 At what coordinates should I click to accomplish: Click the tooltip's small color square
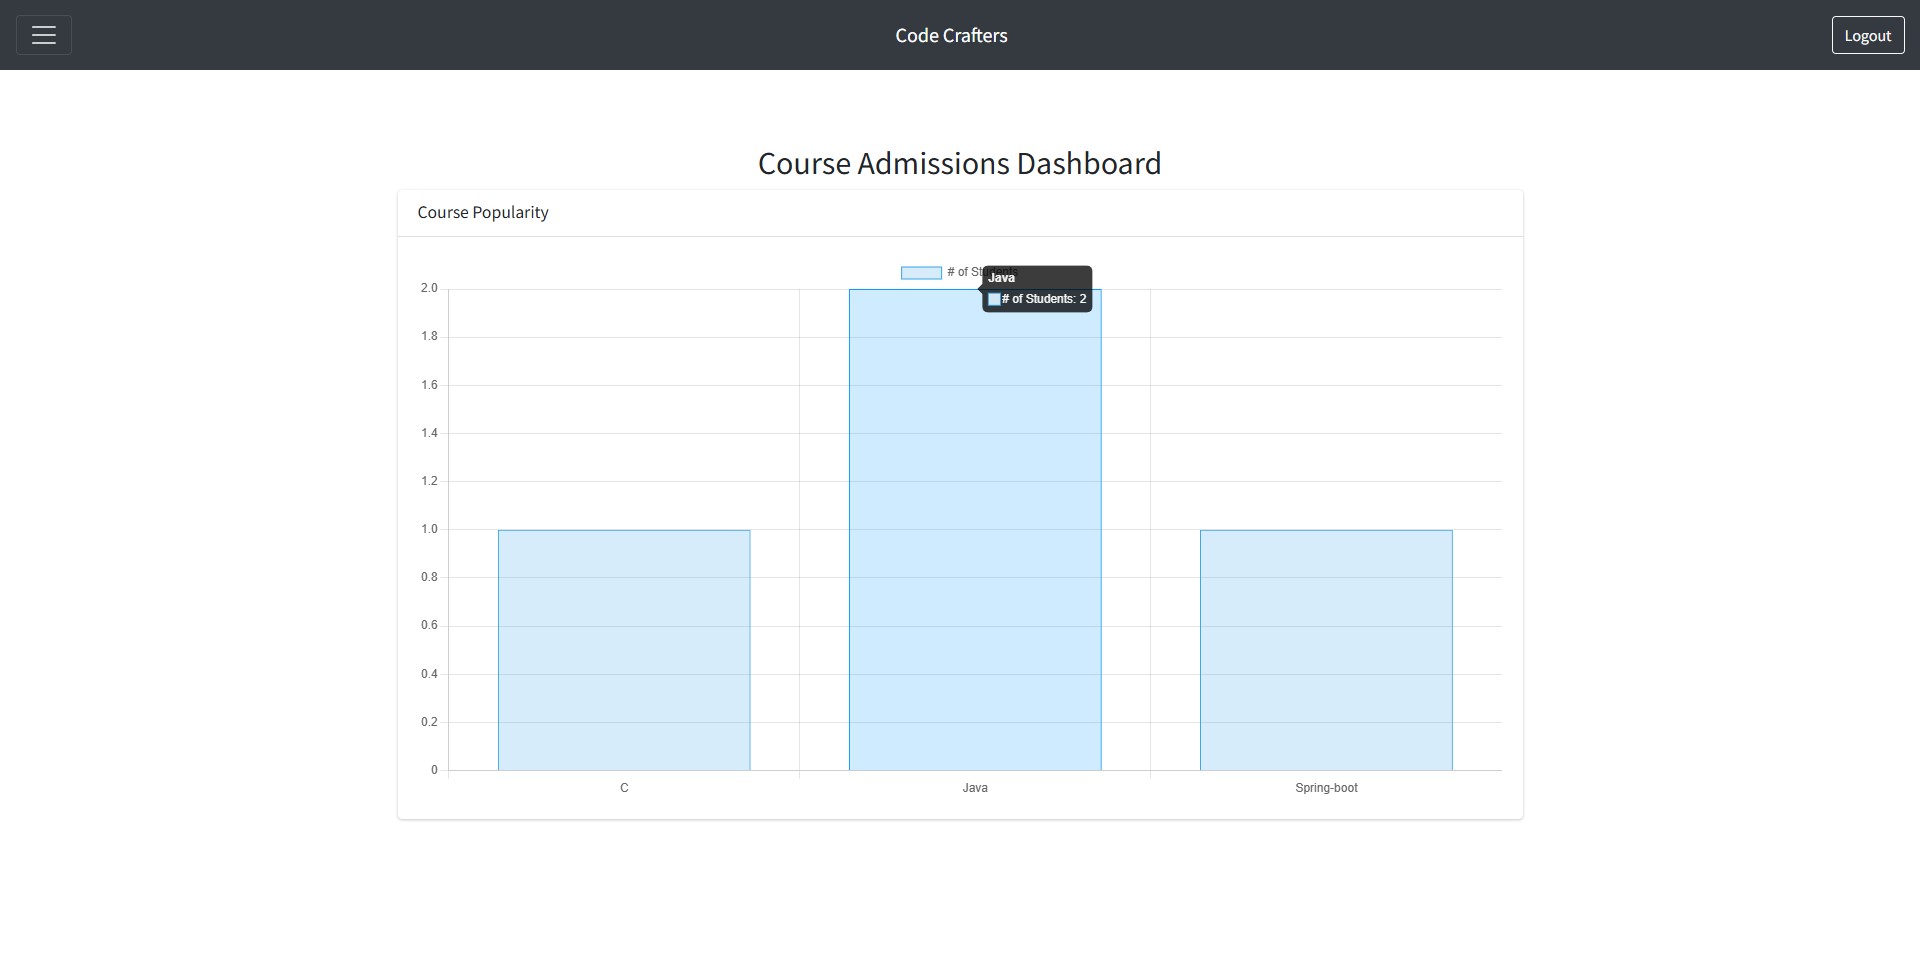tap(994, 299)
